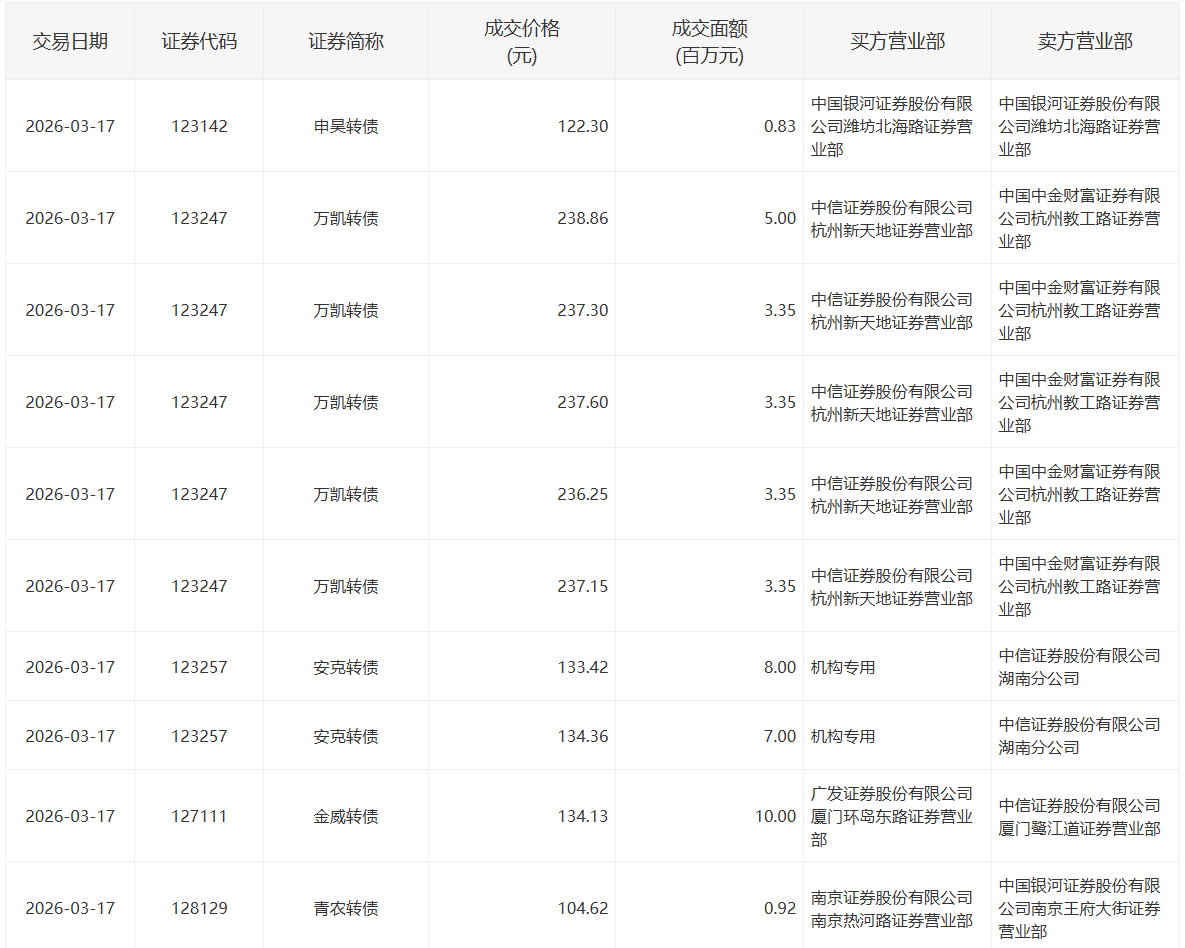
Task: Click buyer 南京证券南京热河路证券营业部
Action: tap(892, 909)
